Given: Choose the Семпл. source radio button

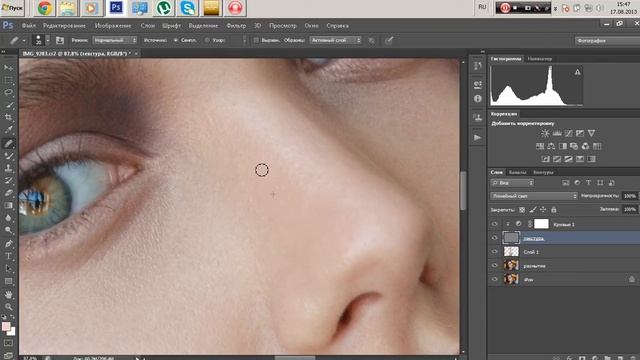Looking at the screenshot, I should click(176, 40).
